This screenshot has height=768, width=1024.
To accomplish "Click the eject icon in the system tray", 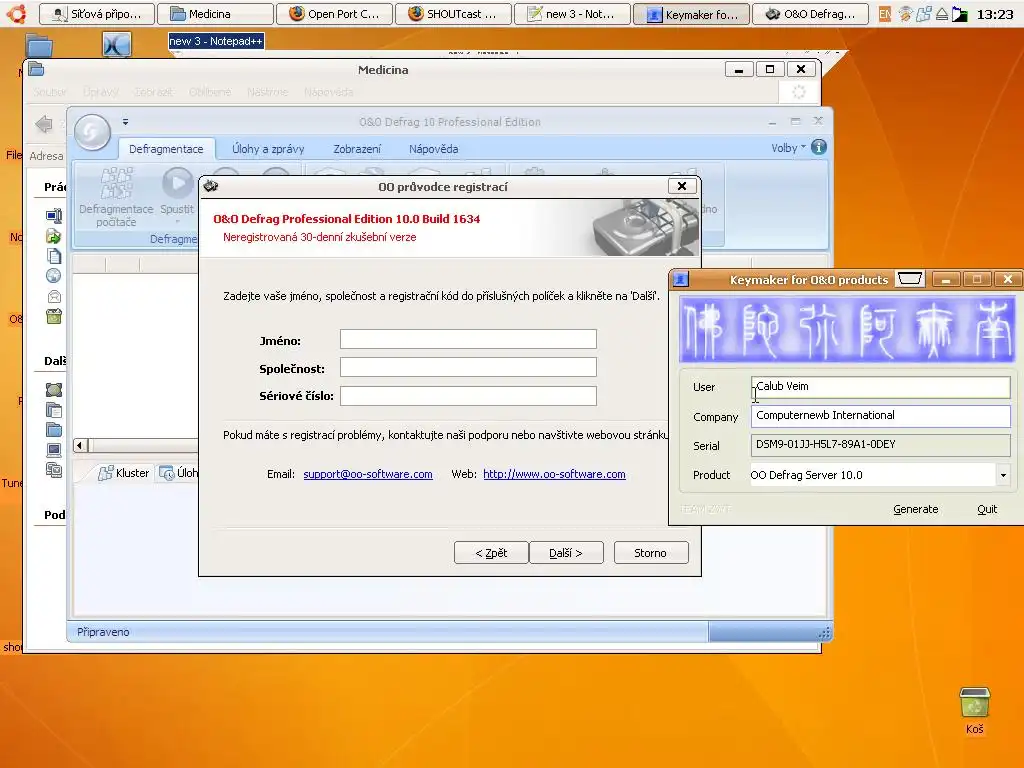I will click(942, 14).
